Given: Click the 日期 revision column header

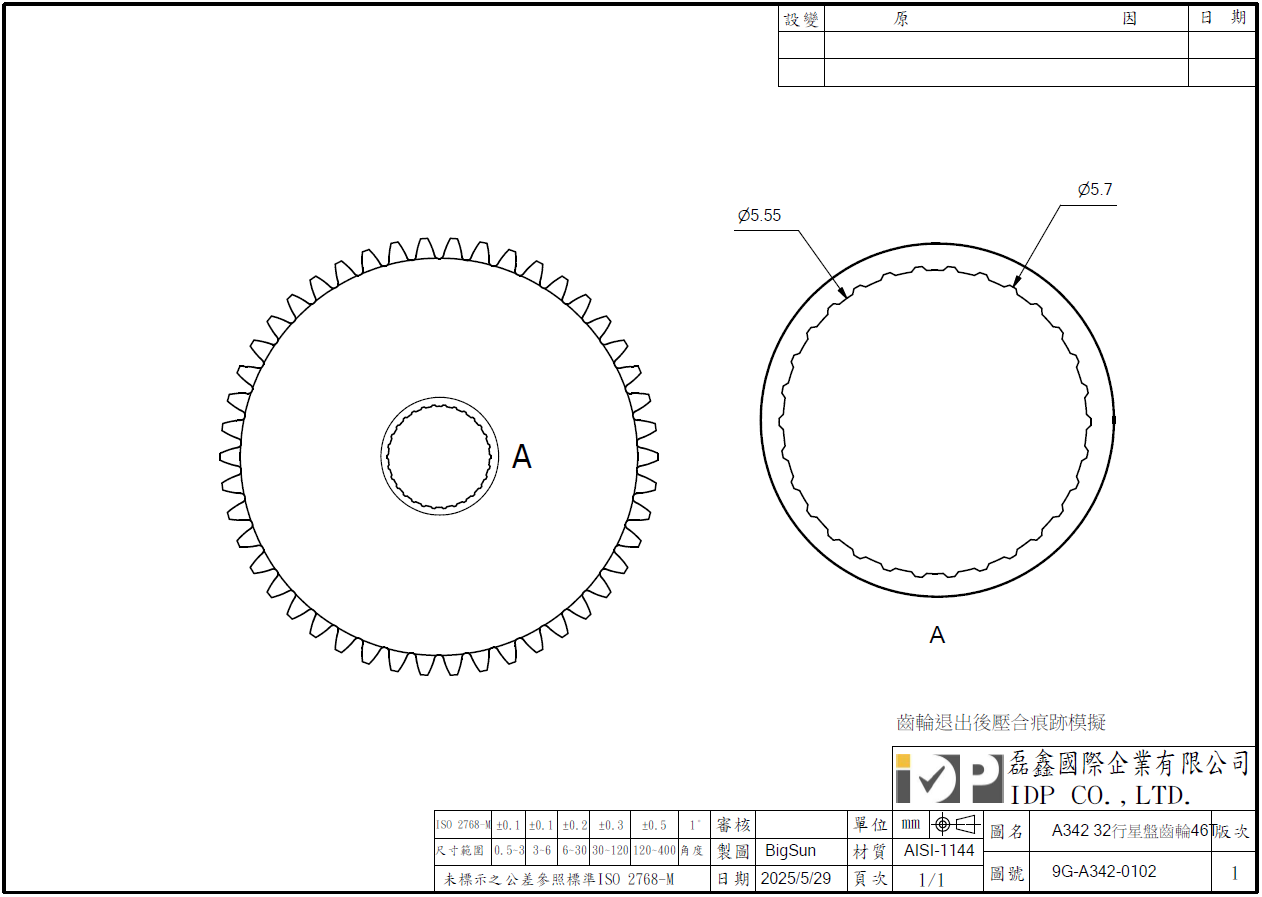Looking at the screenshot, I should point(1222,19).
